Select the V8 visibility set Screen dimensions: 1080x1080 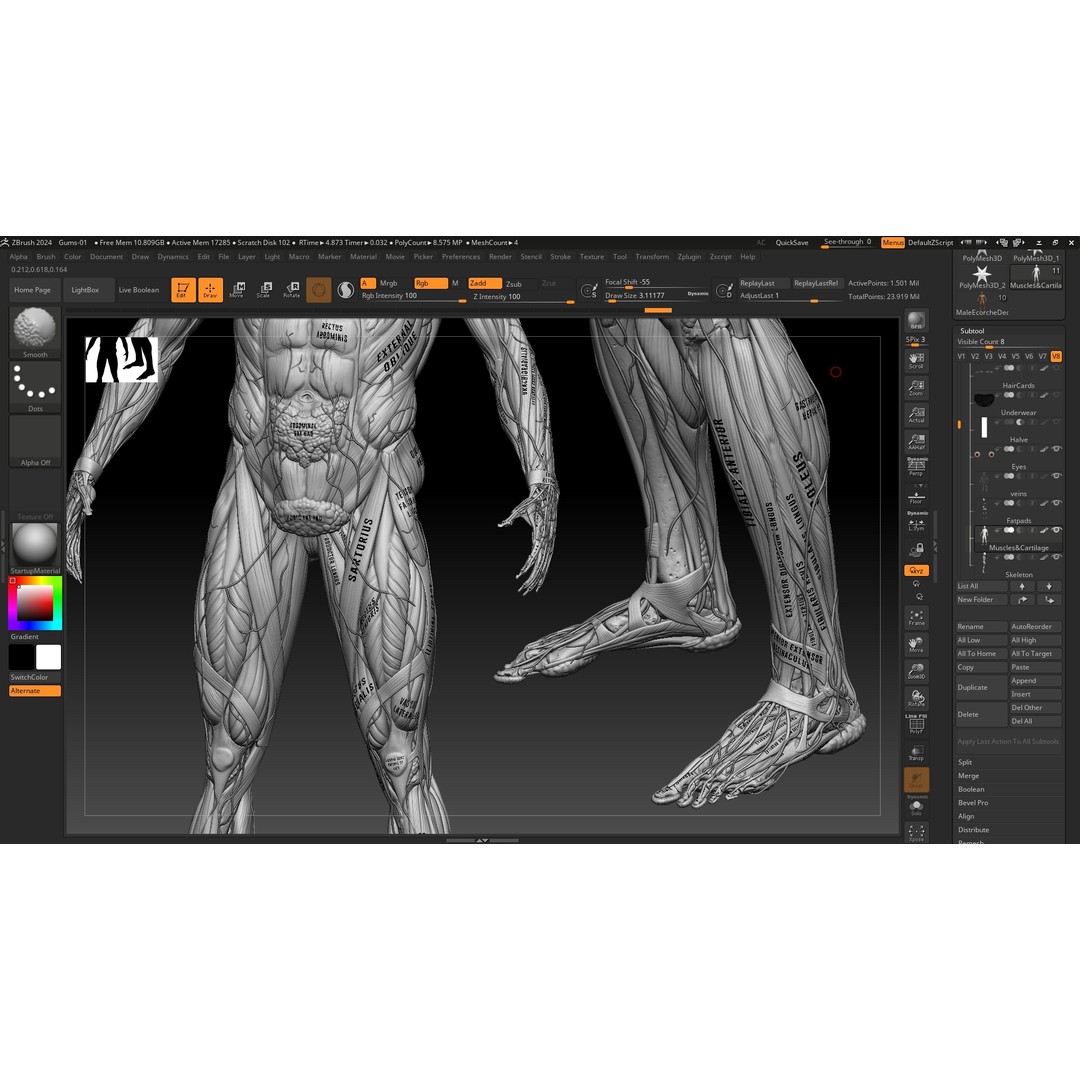pyautogui.click(x=1056, y=356)
